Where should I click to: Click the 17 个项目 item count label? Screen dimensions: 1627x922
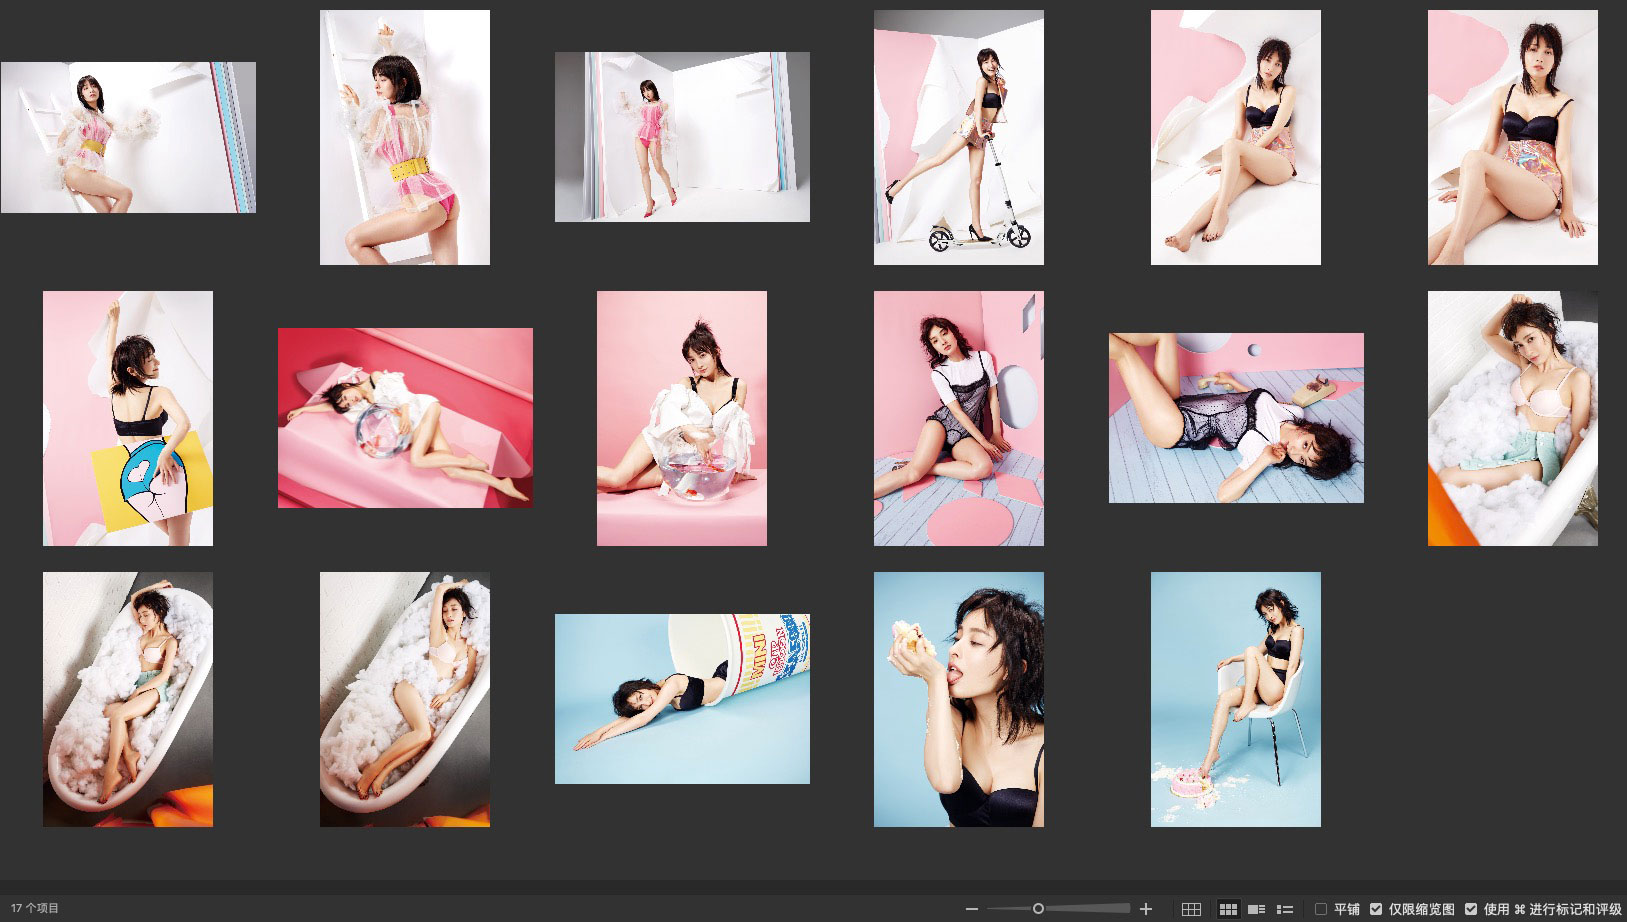pyautogui.click(x=35, y=908)
